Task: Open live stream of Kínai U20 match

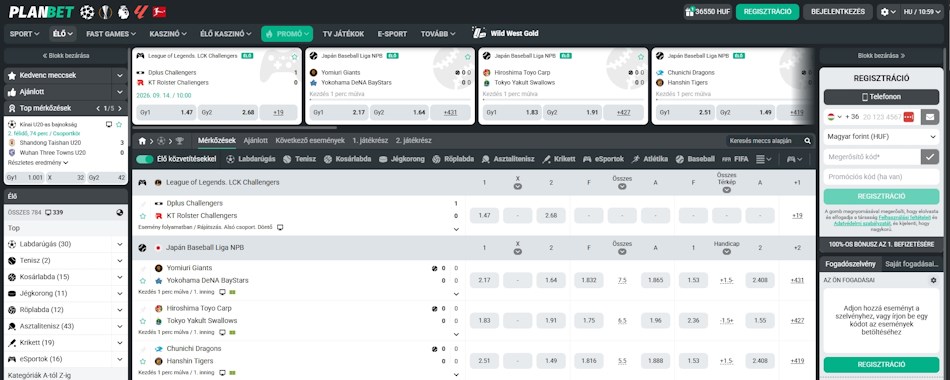Action: click(109, 124)
